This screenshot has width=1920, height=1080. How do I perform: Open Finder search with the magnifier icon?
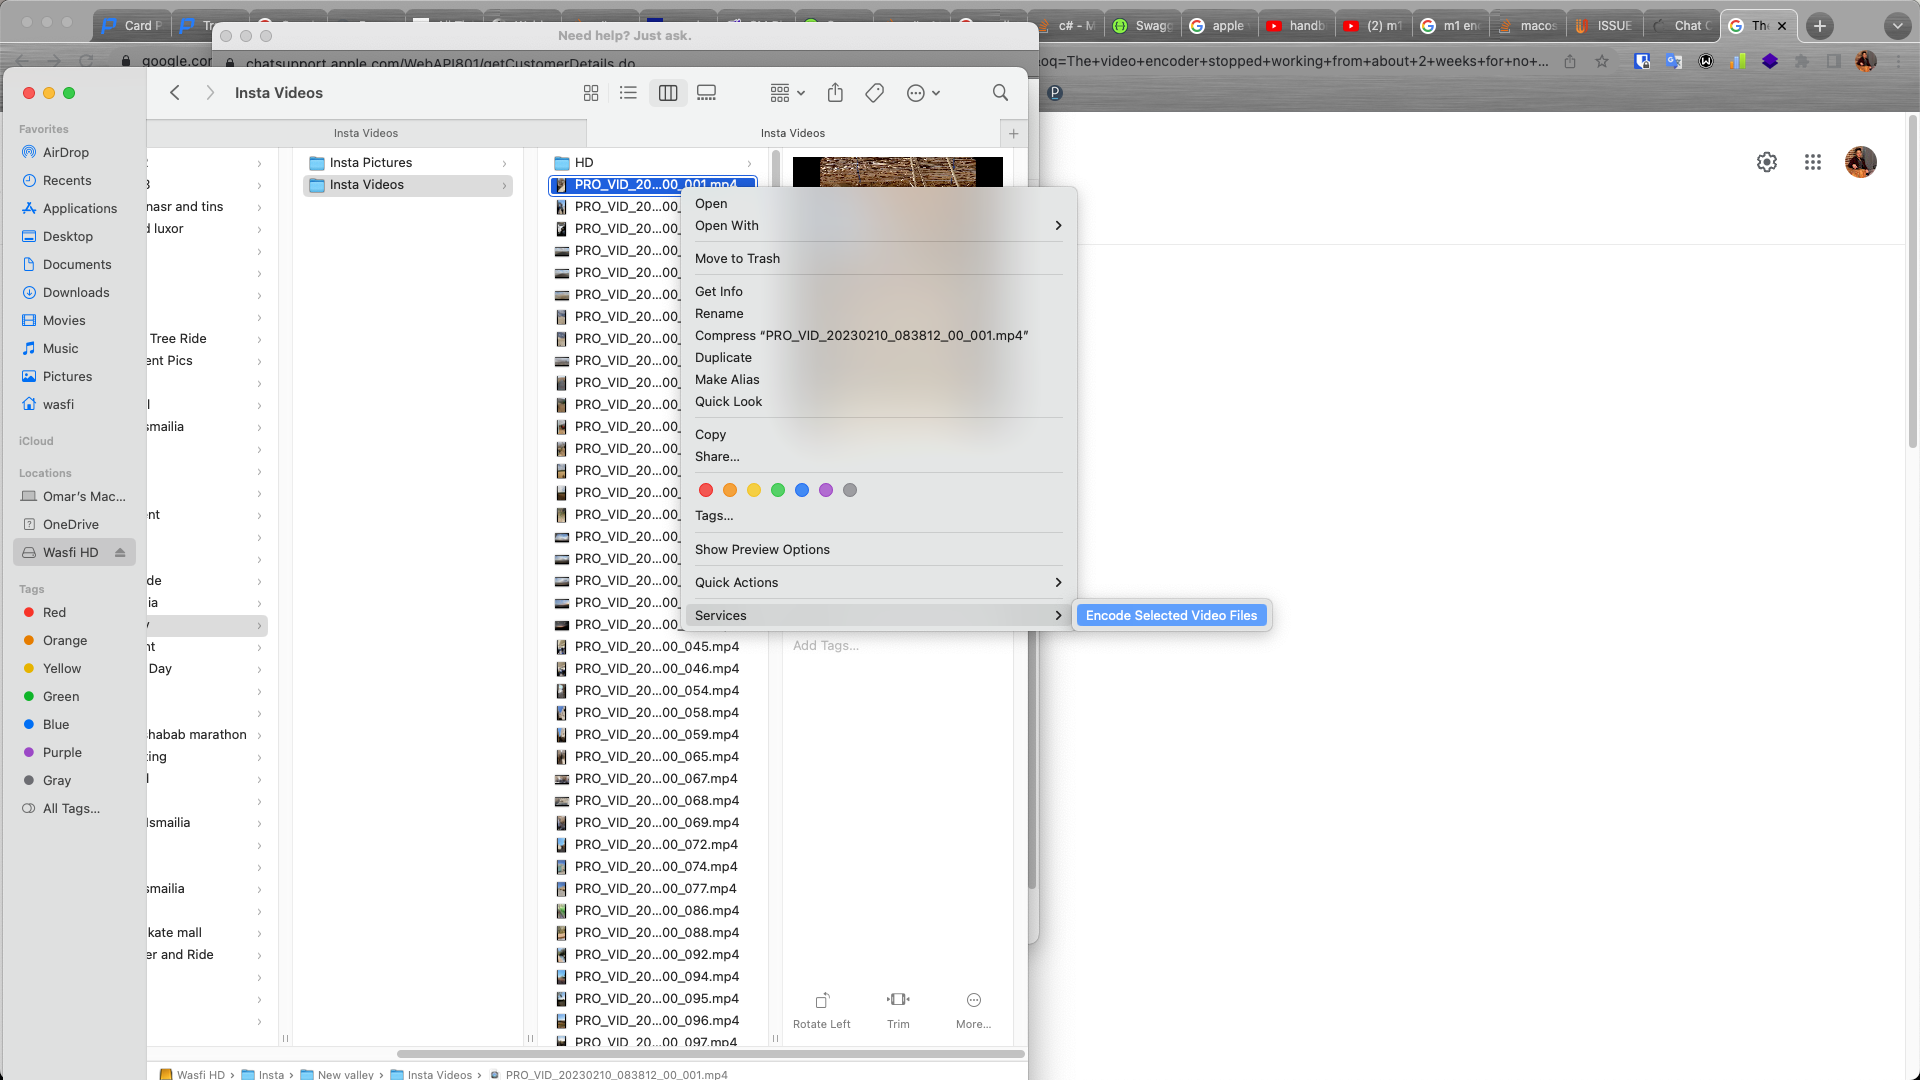pos(1000,92)
